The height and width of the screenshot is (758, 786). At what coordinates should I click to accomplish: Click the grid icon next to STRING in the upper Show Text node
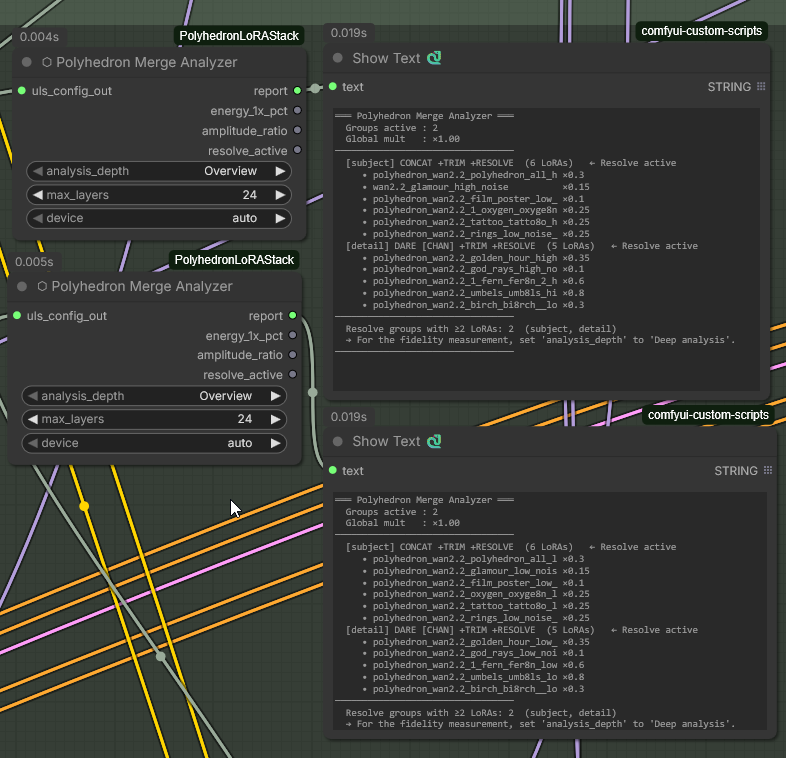(761, 86)
